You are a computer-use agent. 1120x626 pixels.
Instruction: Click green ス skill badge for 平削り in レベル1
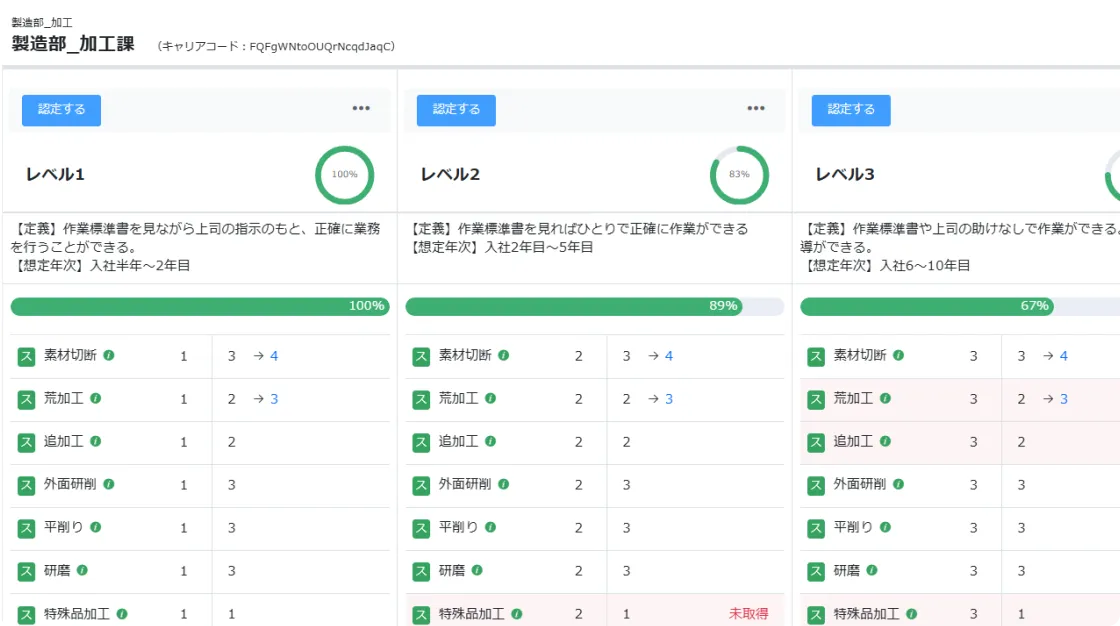(27, 528)
